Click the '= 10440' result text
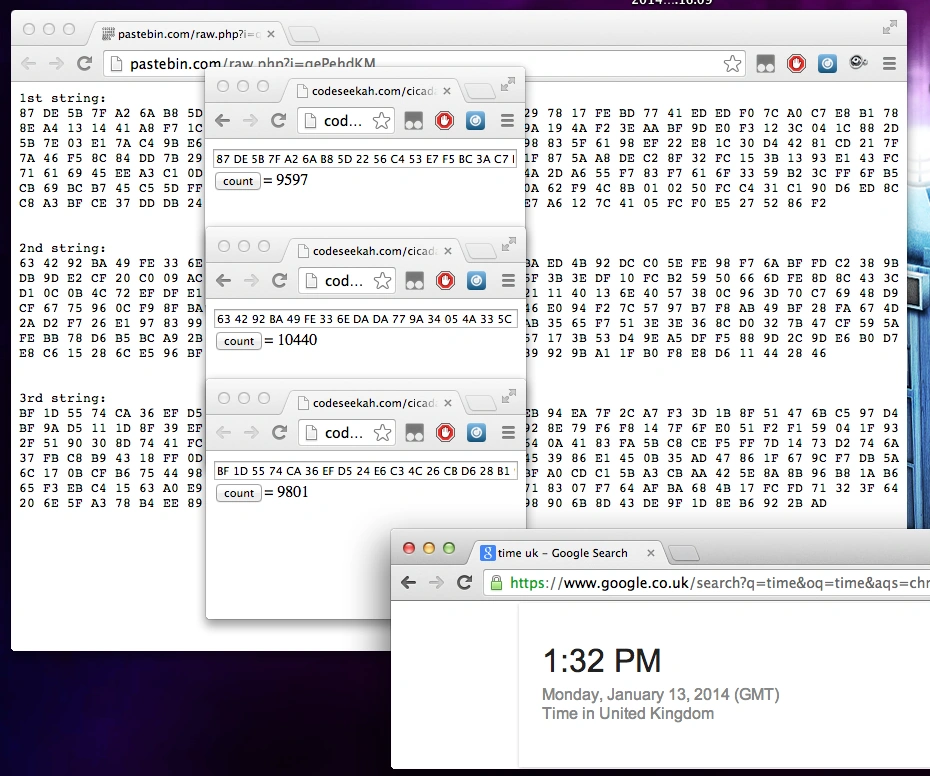 [x=291, y=340]
